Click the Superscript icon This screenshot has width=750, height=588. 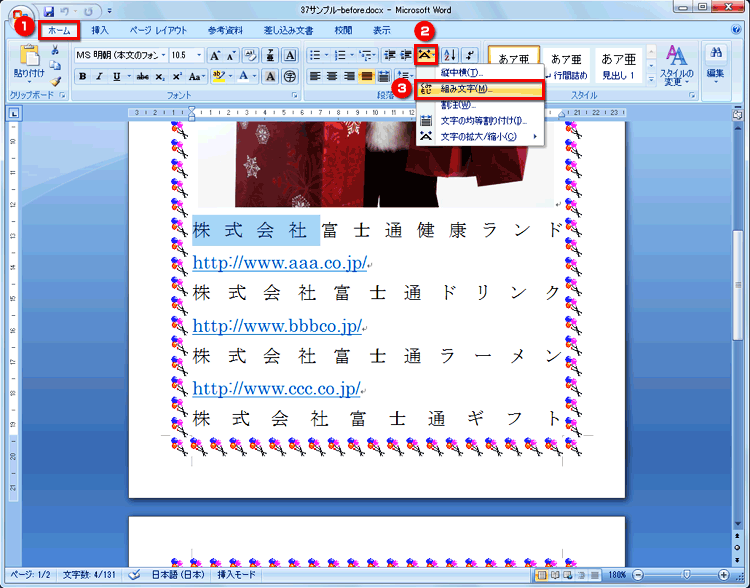point(177,77)
